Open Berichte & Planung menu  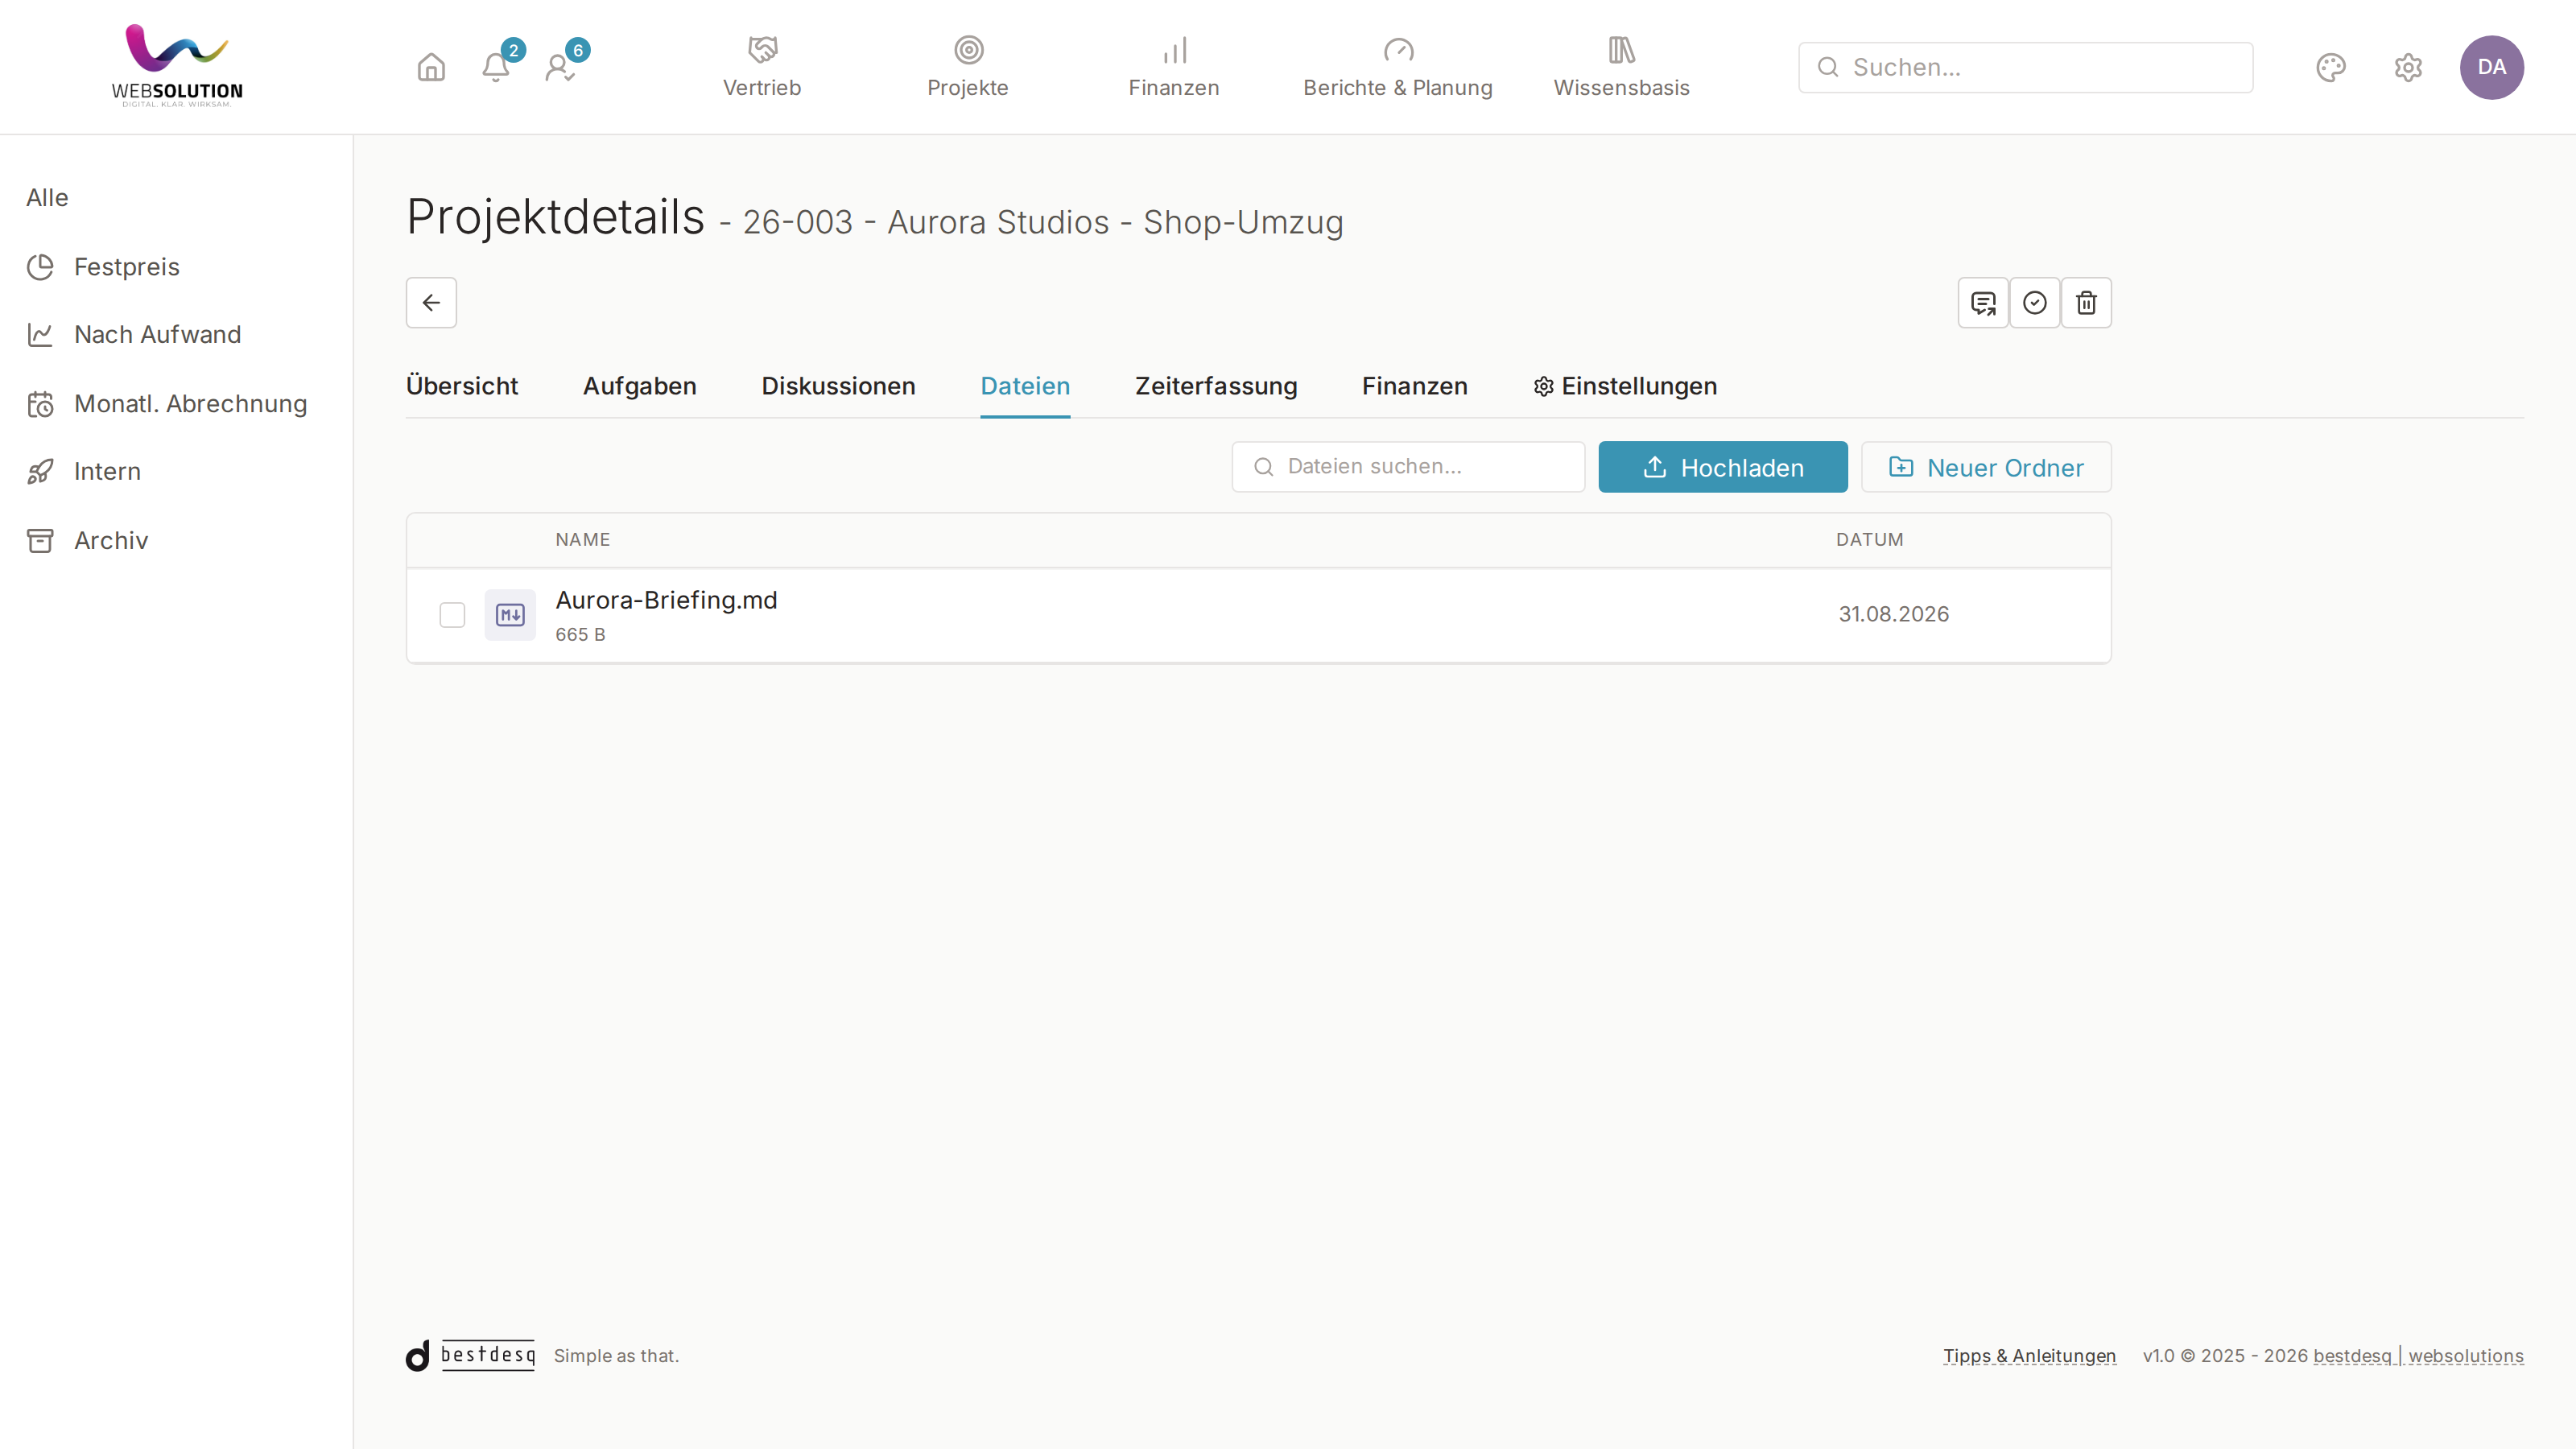[1398, 67]
